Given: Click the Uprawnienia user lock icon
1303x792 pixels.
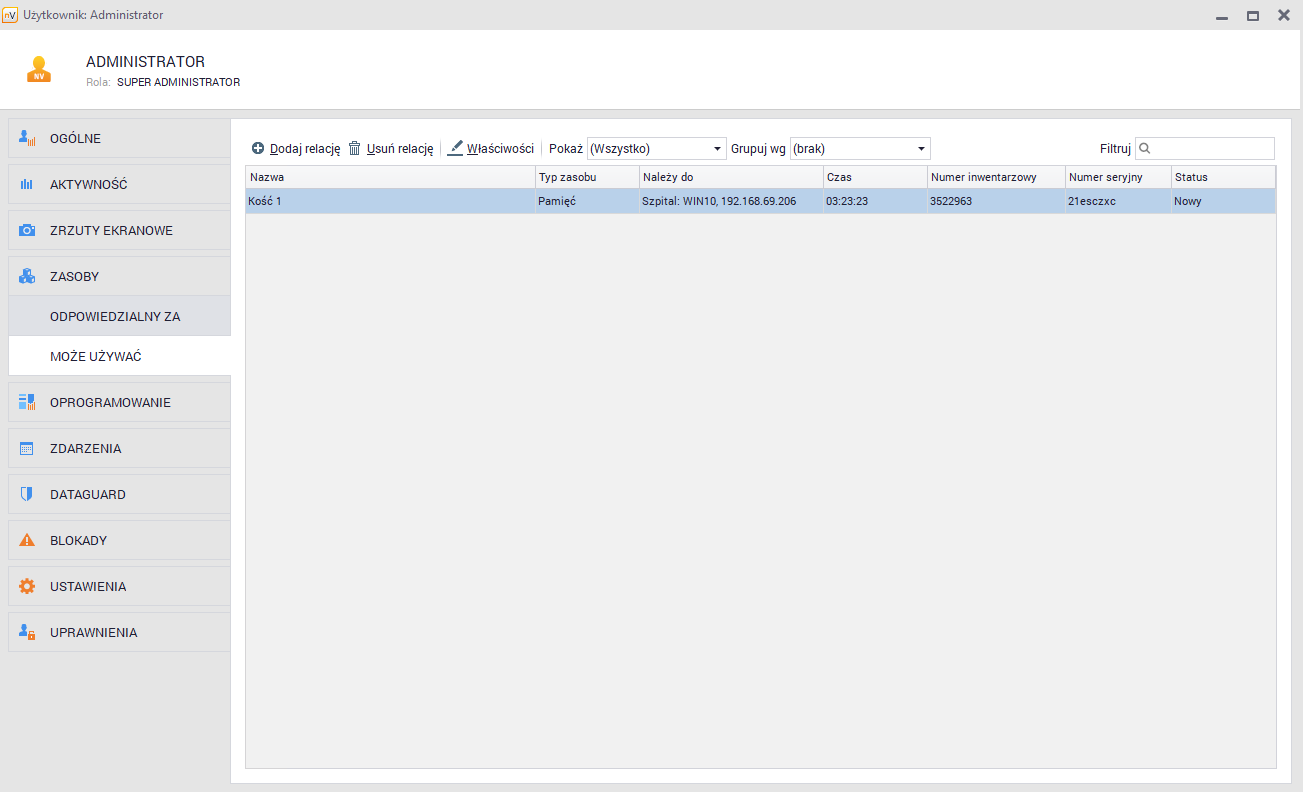Looking at the screenshot, I should [27, 633].
